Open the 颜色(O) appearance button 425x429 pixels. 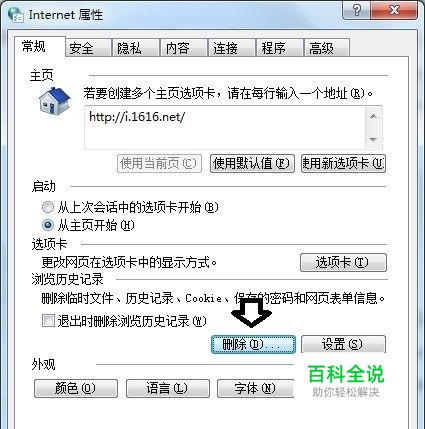tap(76, 388)
